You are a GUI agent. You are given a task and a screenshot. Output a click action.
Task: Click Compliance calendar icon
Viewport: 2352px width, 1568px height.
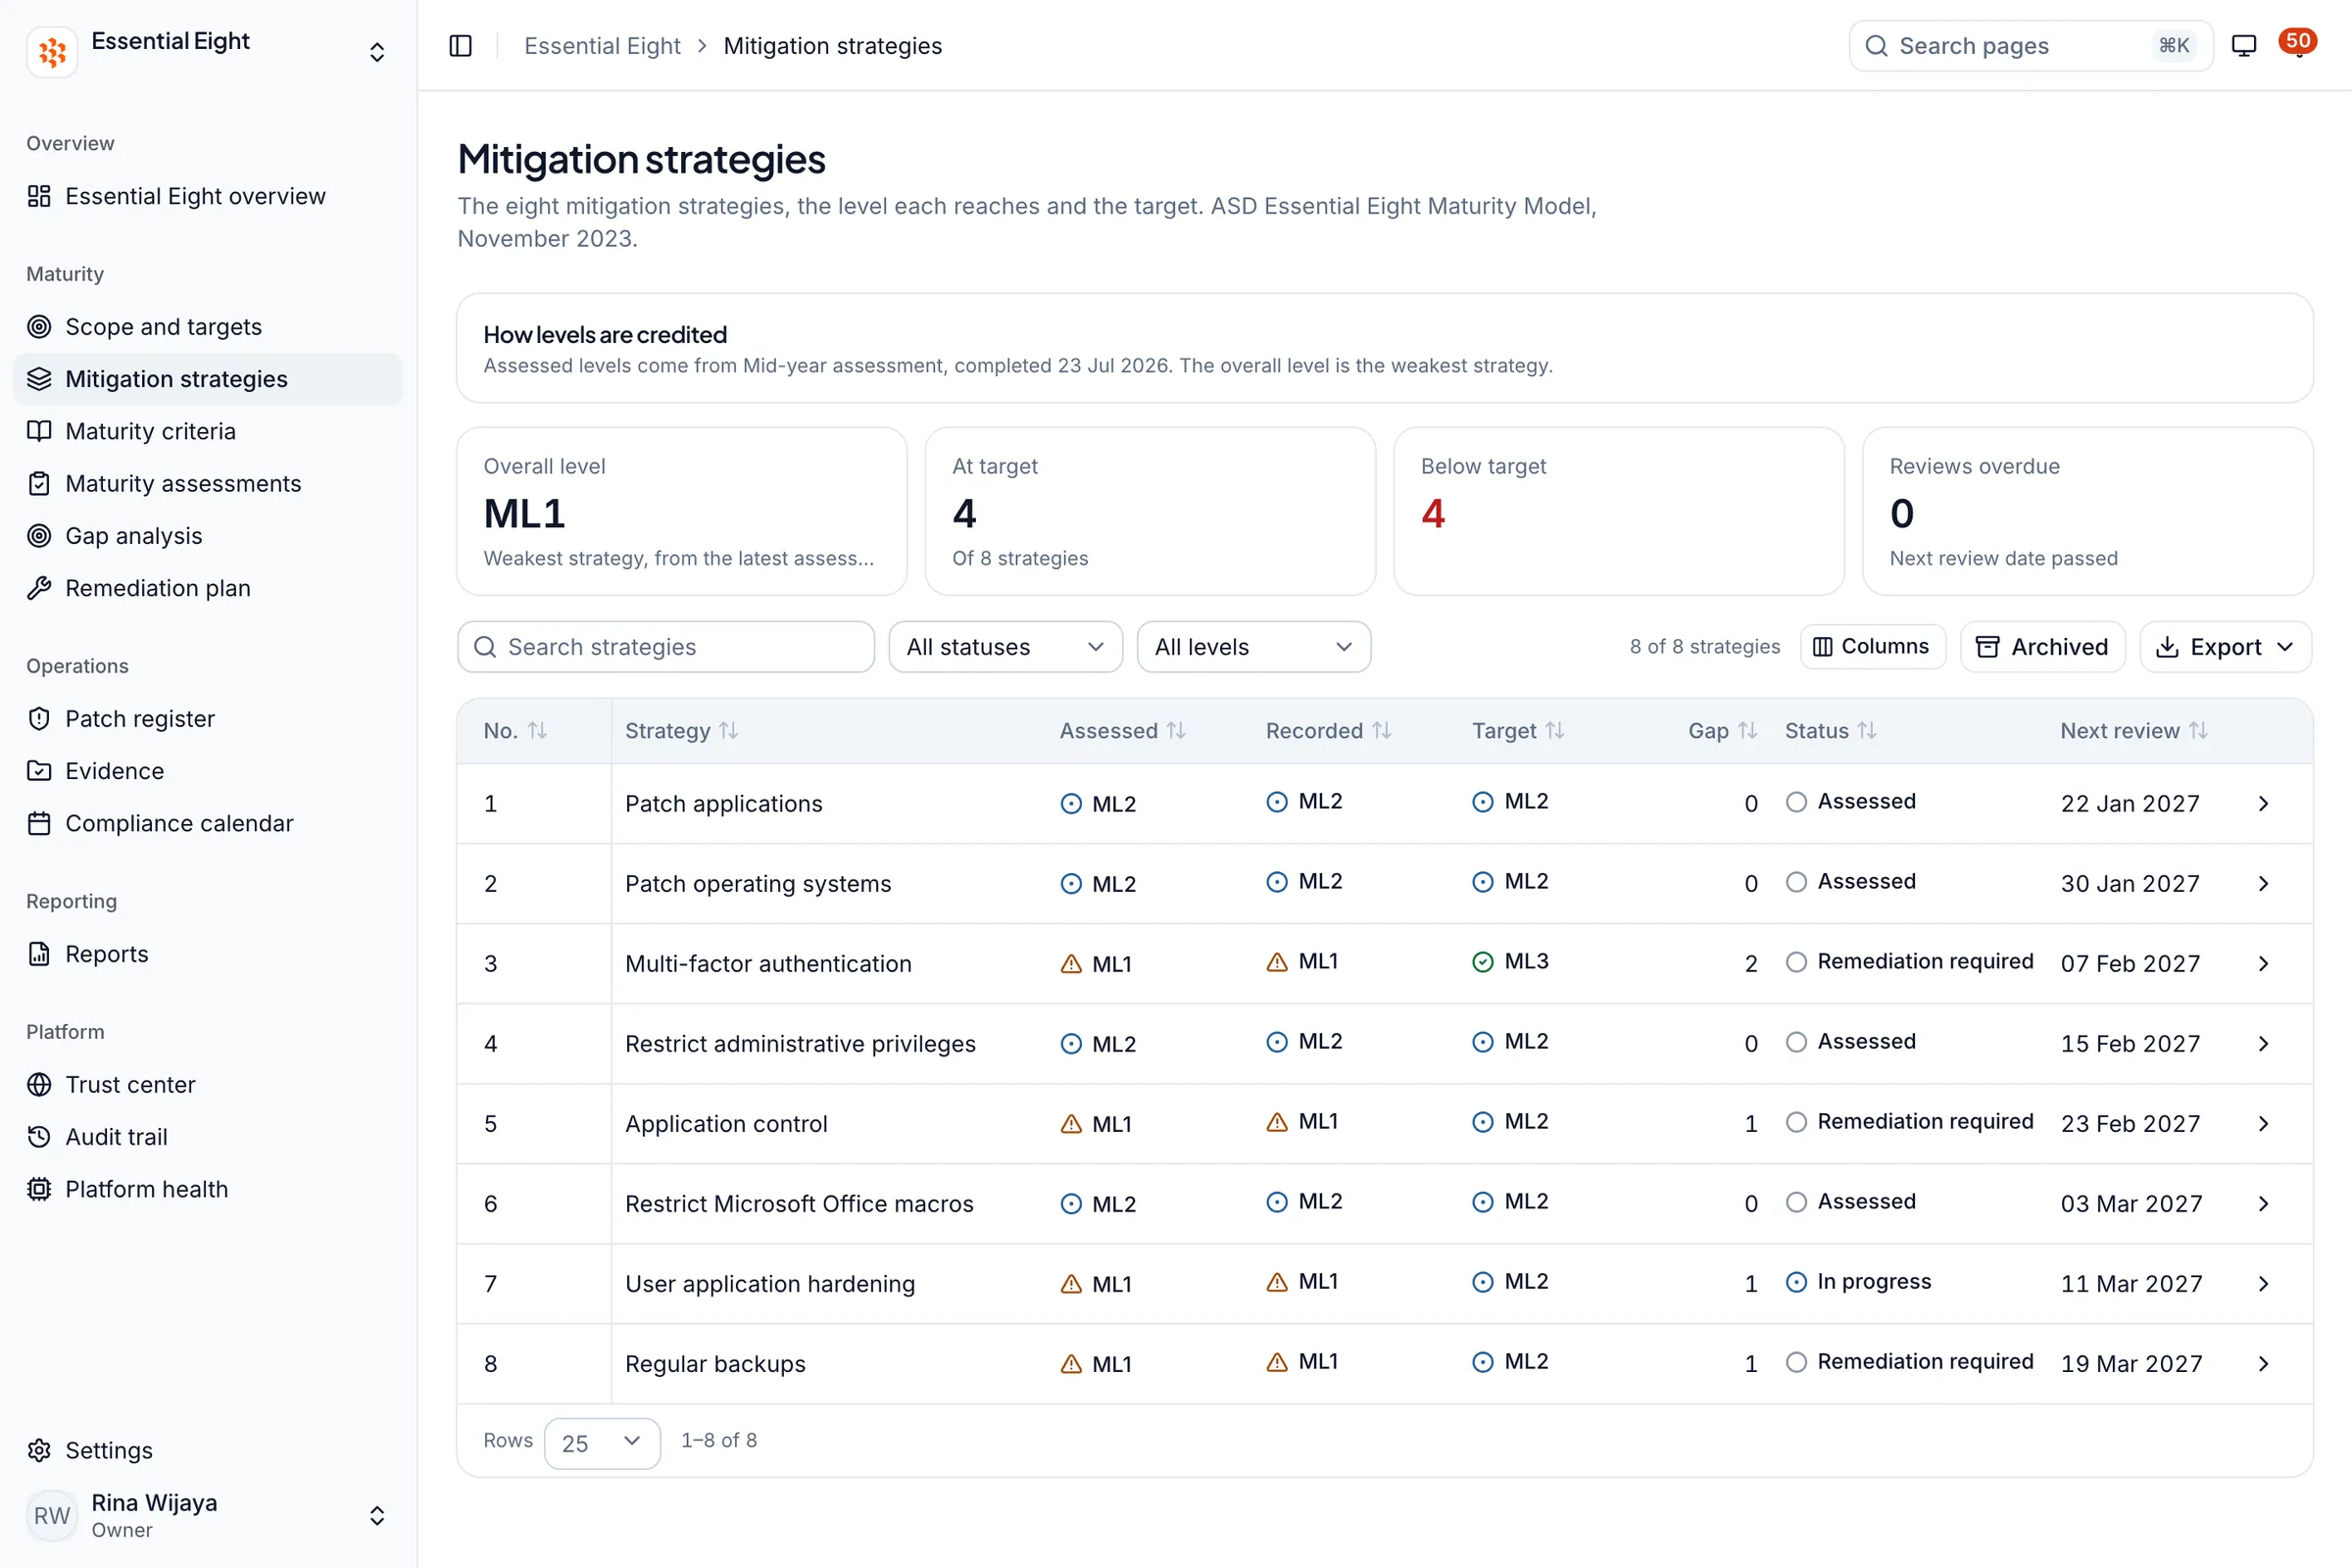click(x=39, y=823)
